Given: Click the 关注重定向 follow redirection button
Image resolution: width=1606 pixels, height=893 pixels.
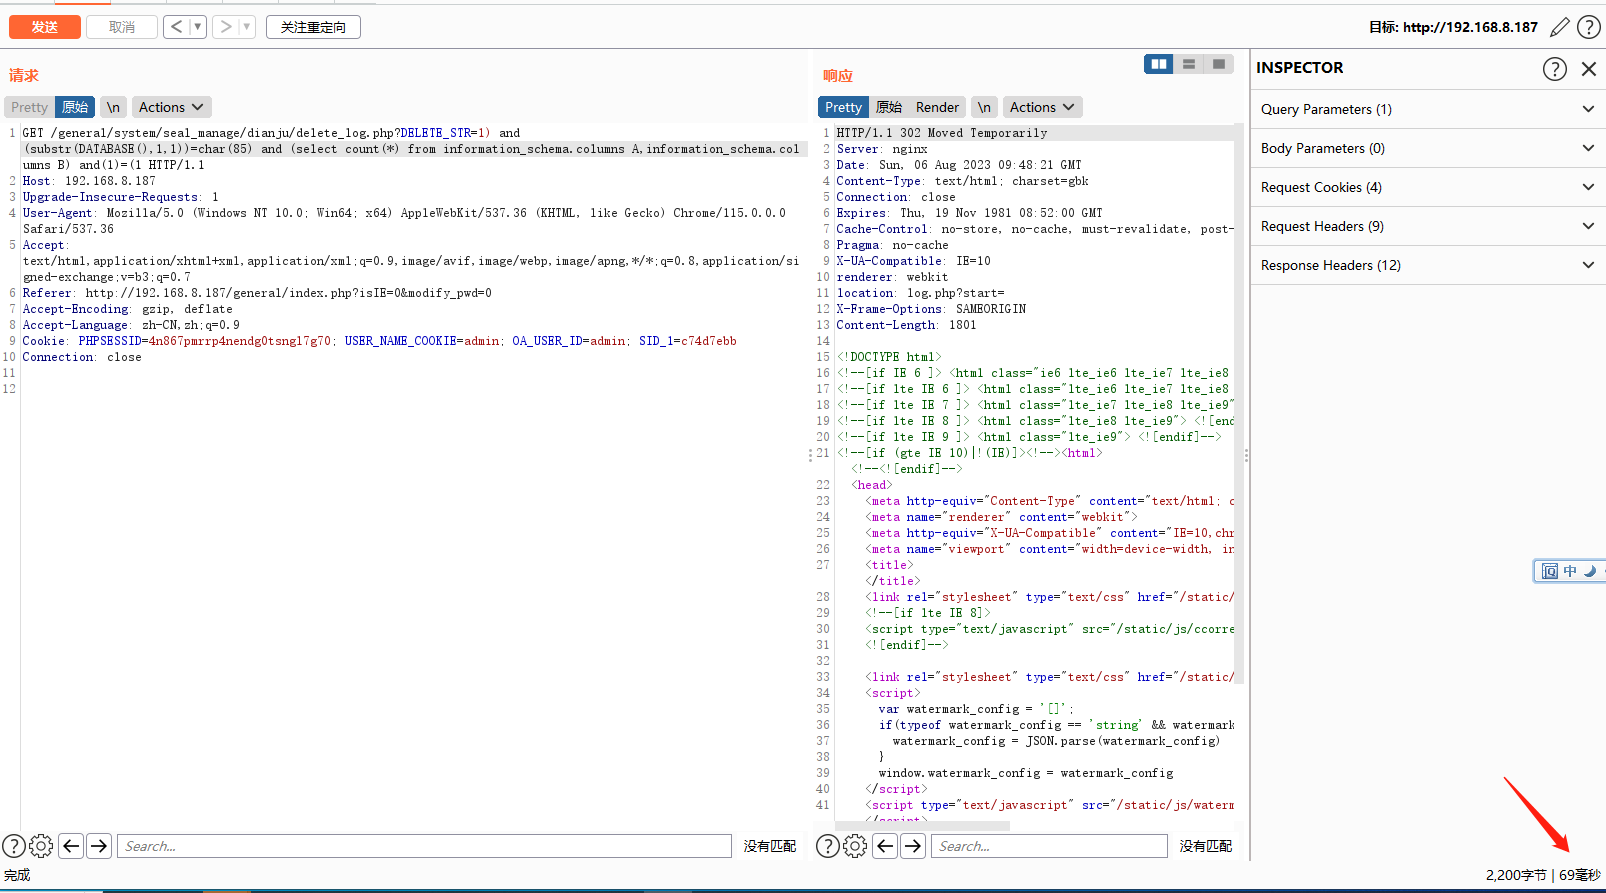Looking at the screenshot, I should (313, 27).
